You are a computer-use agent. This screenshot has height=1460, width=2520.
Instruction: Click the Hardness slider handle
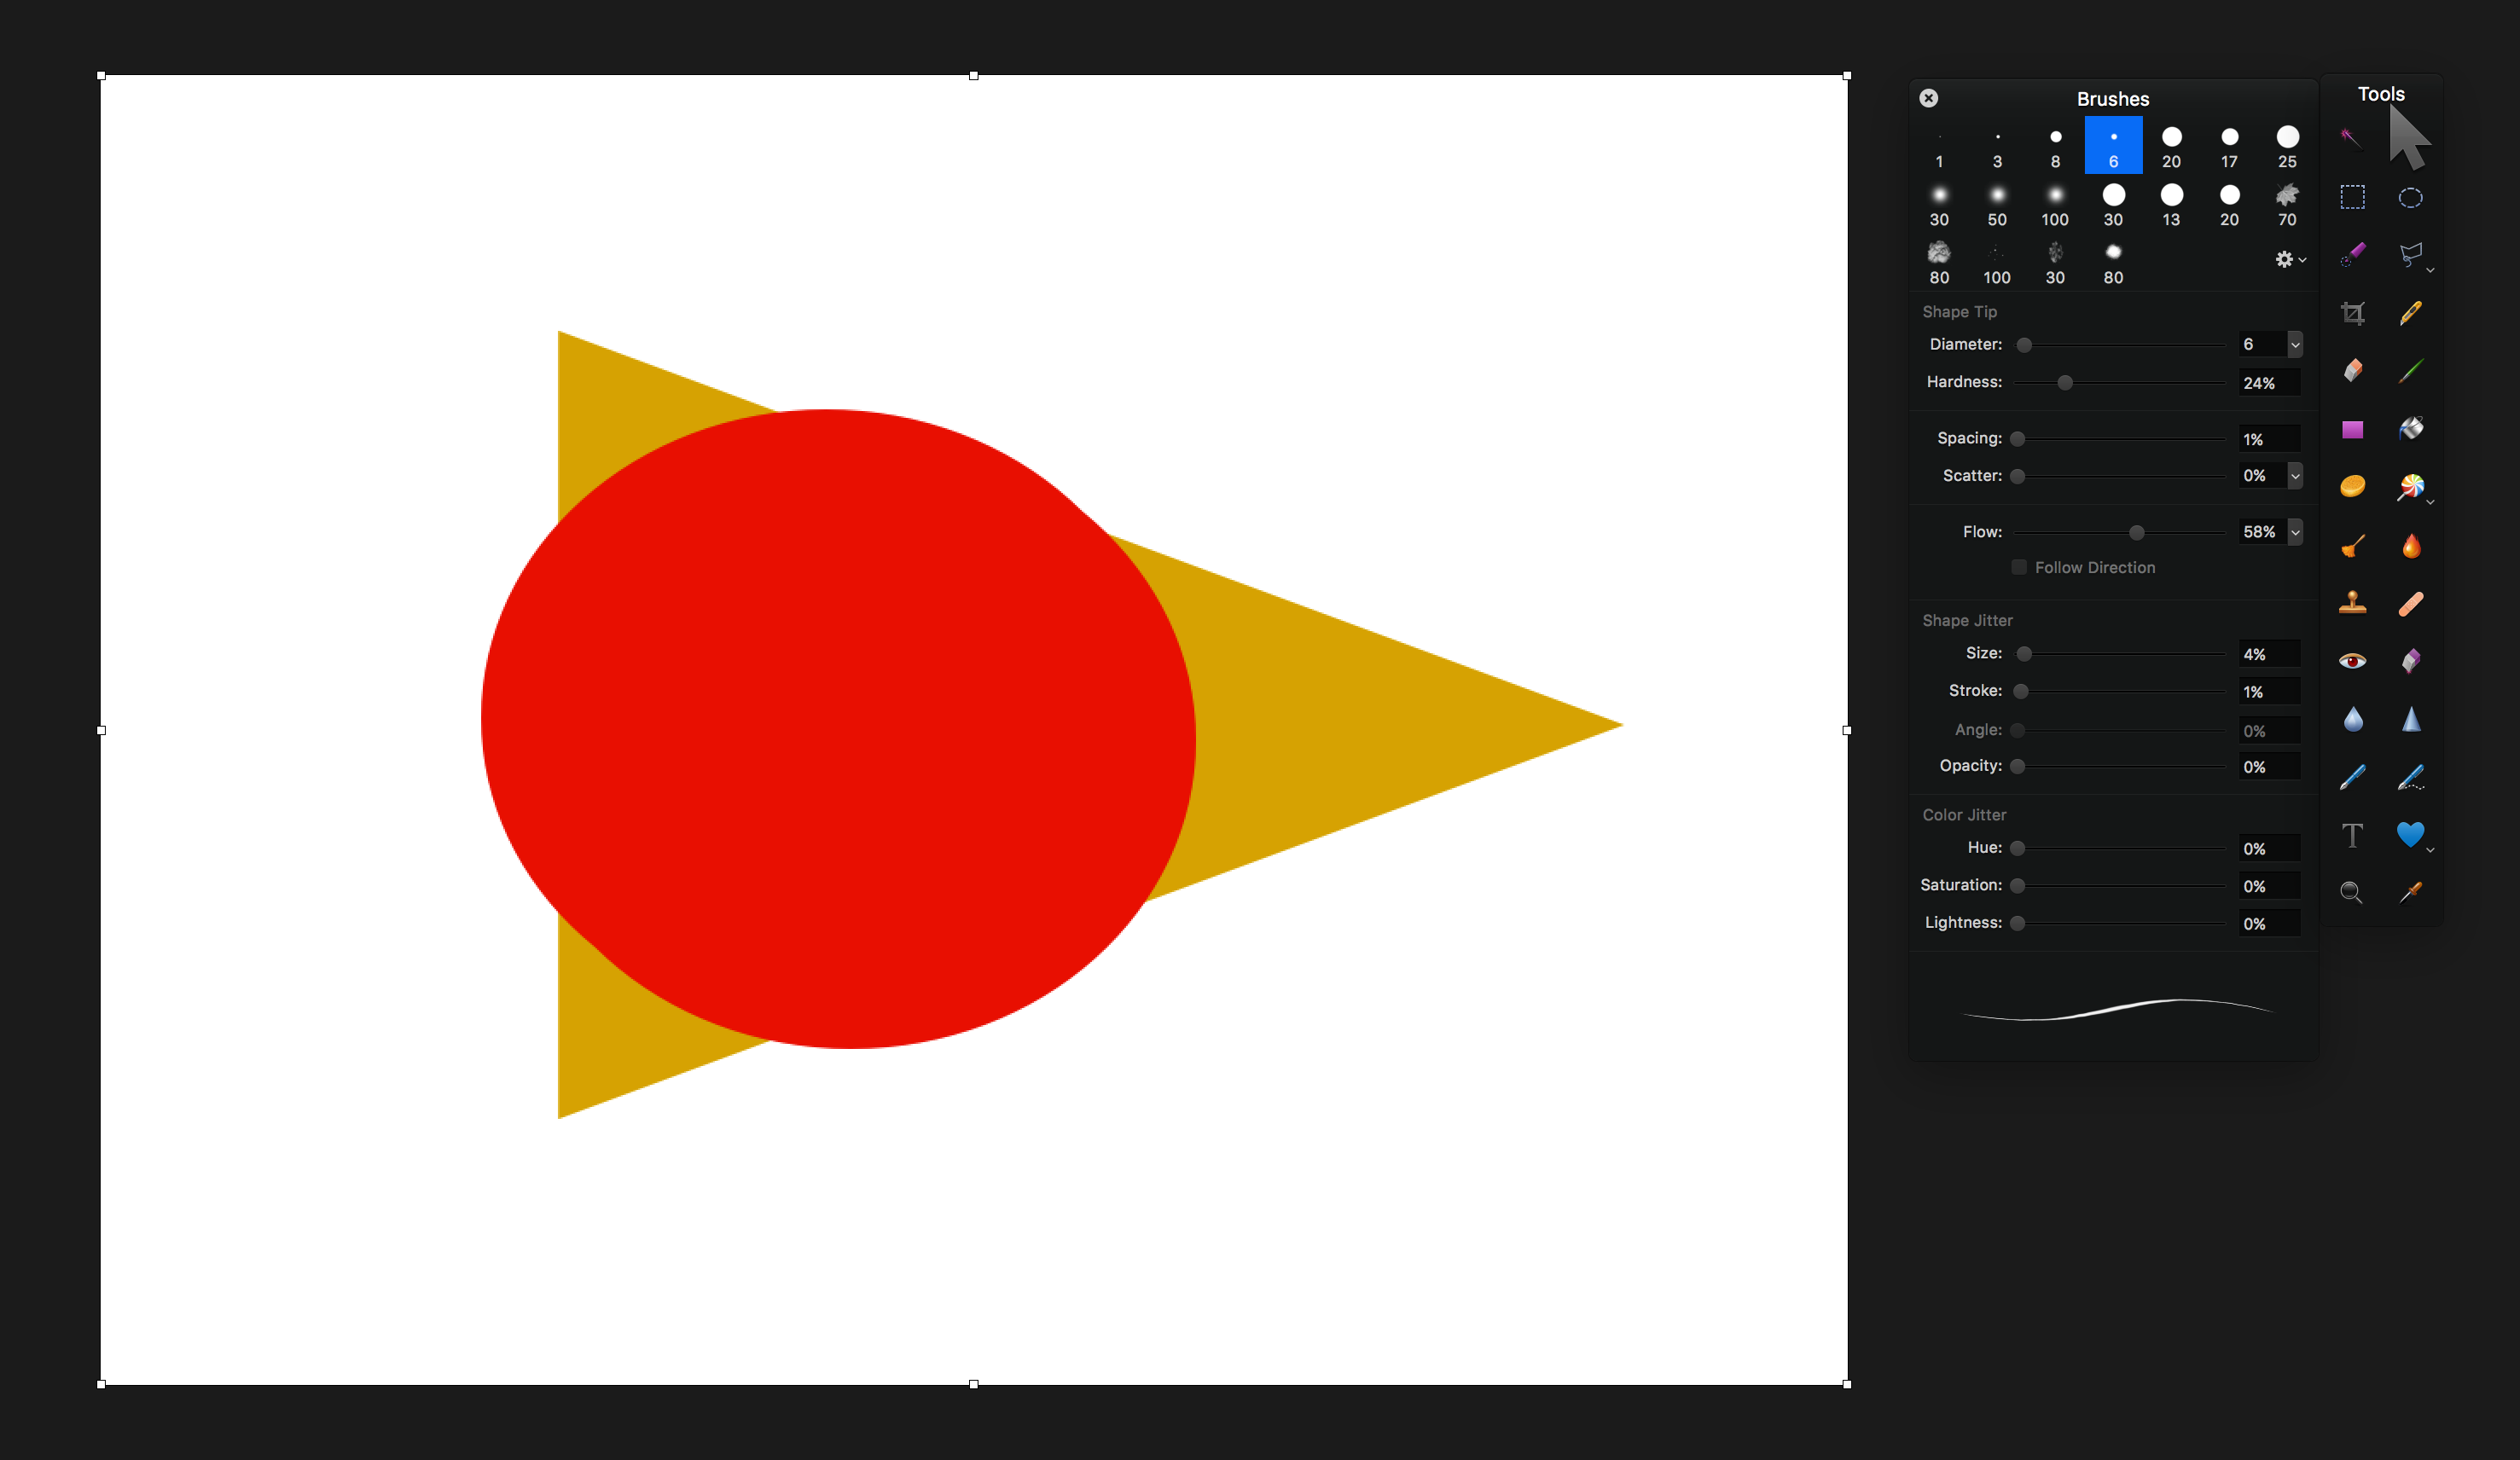point(2065,383)
